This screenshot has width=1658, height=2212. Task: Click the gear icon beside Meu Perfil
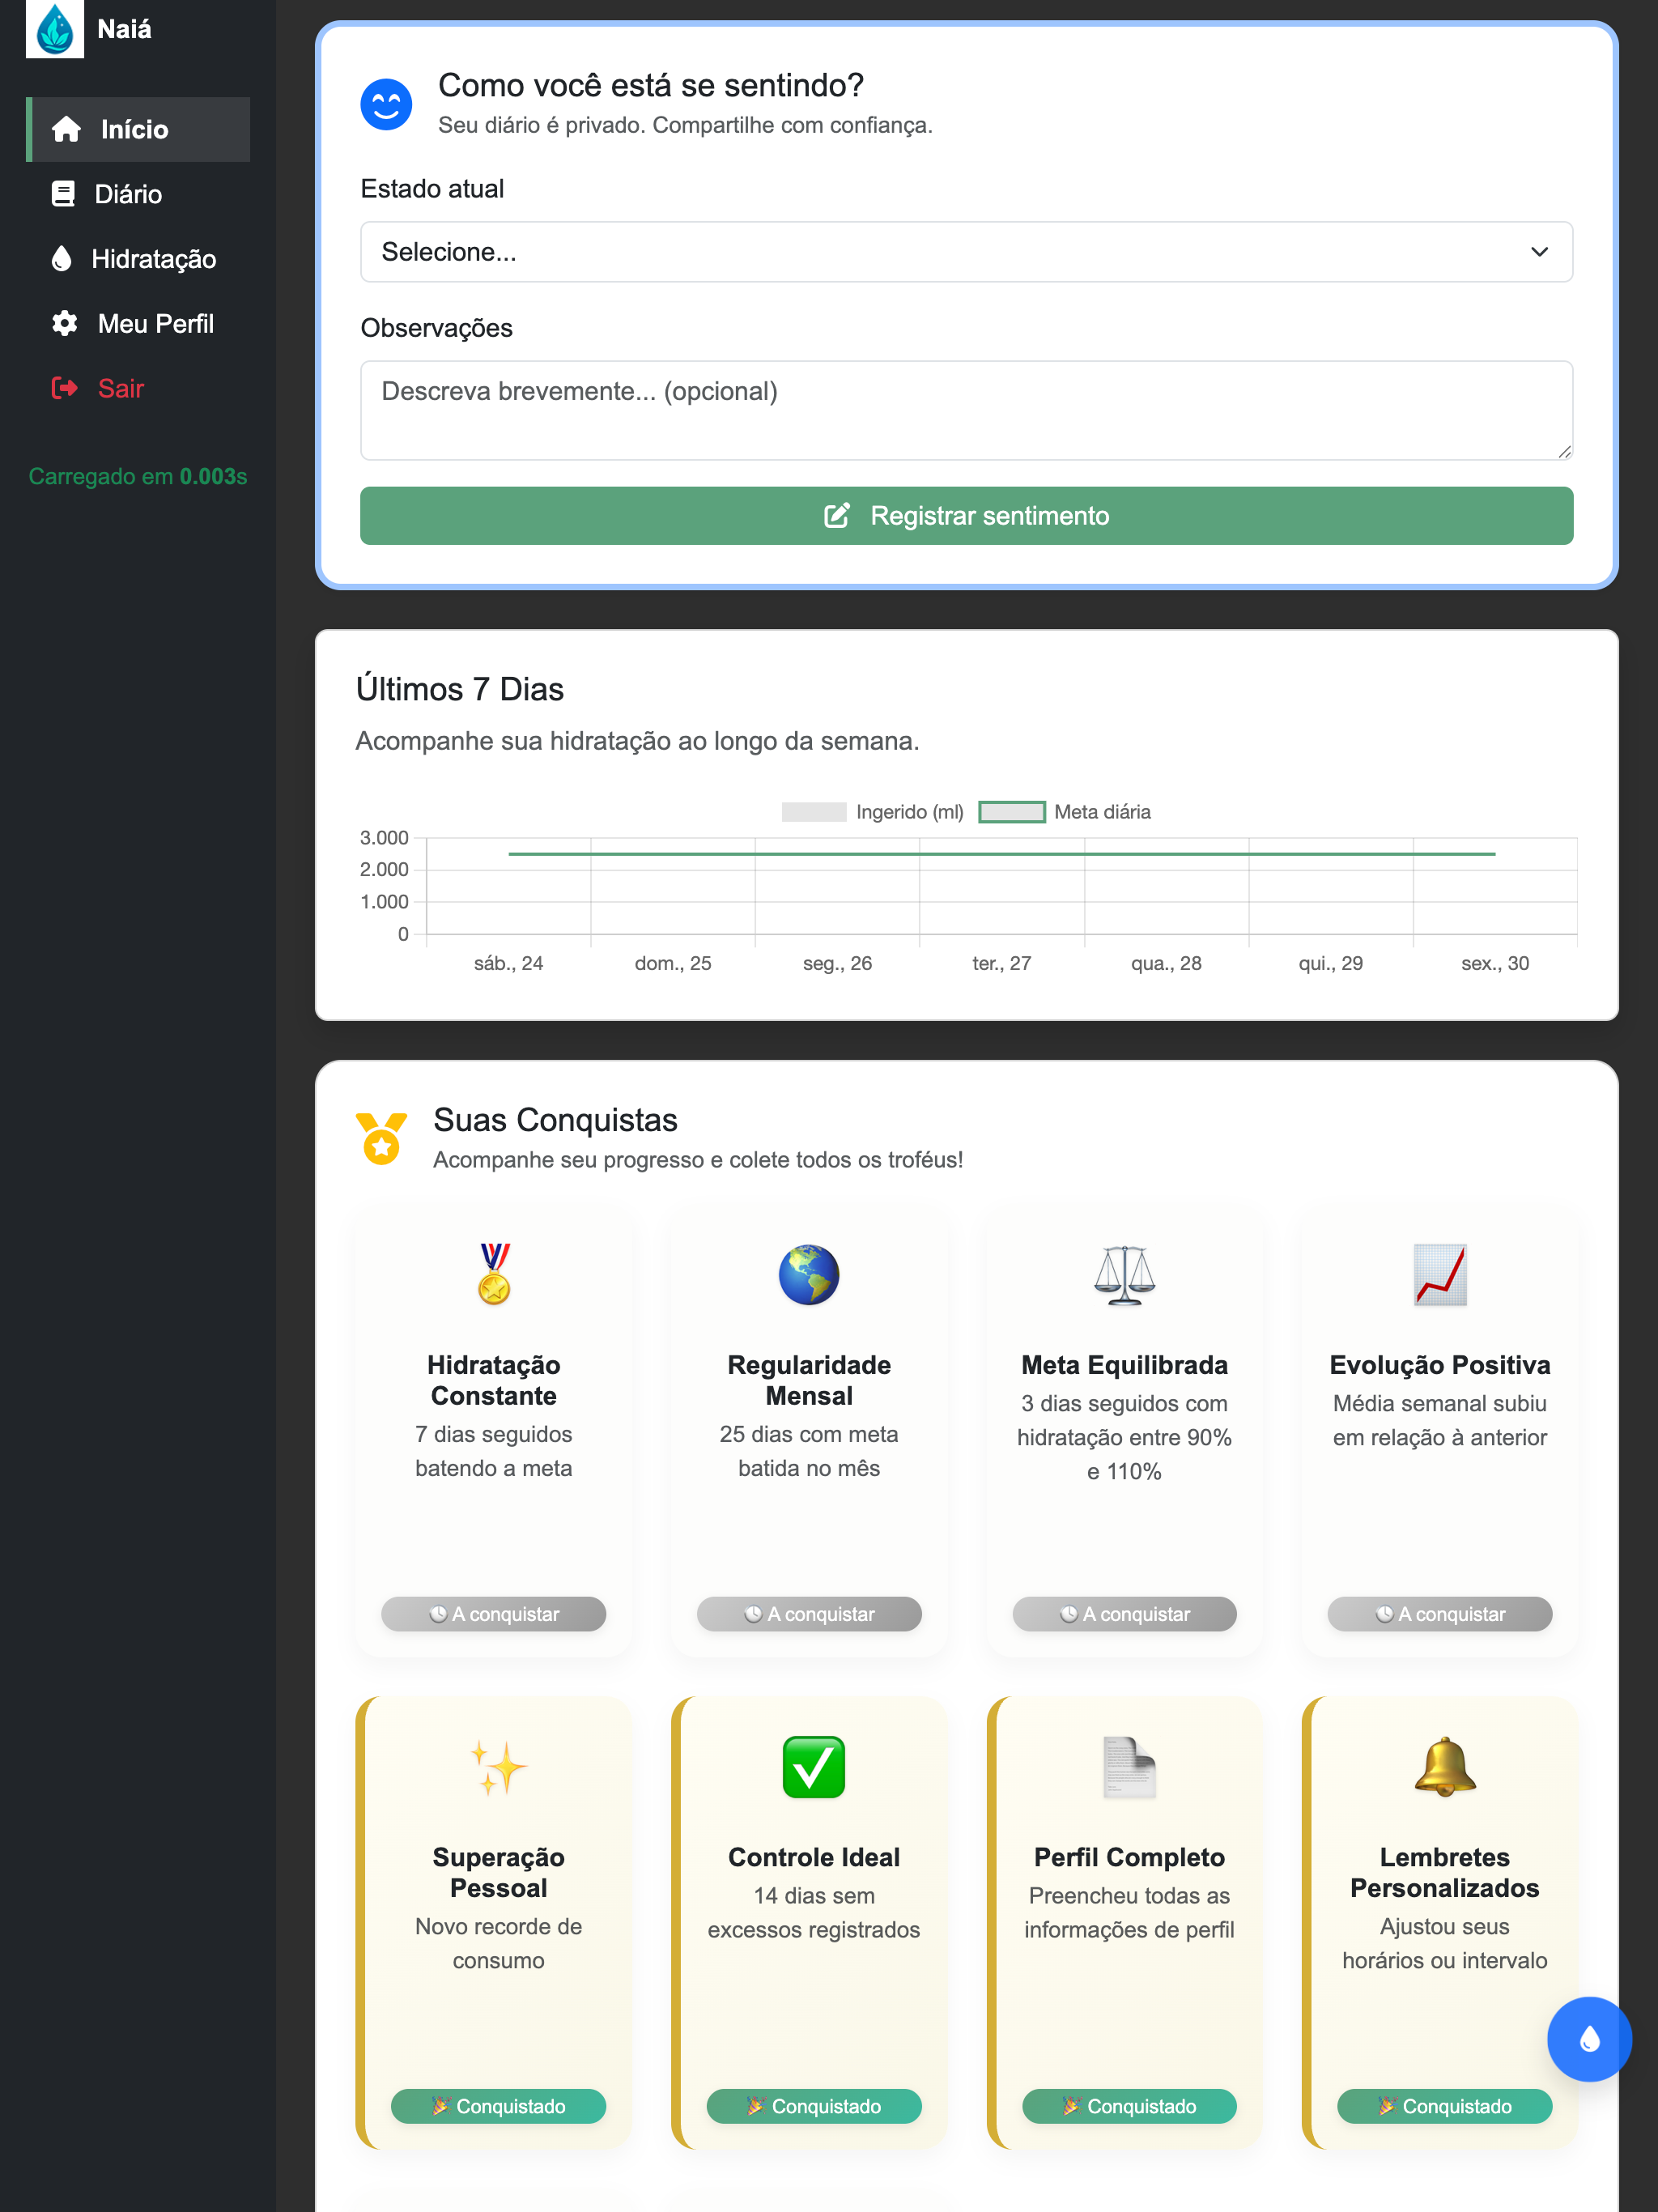click(65, 324)
